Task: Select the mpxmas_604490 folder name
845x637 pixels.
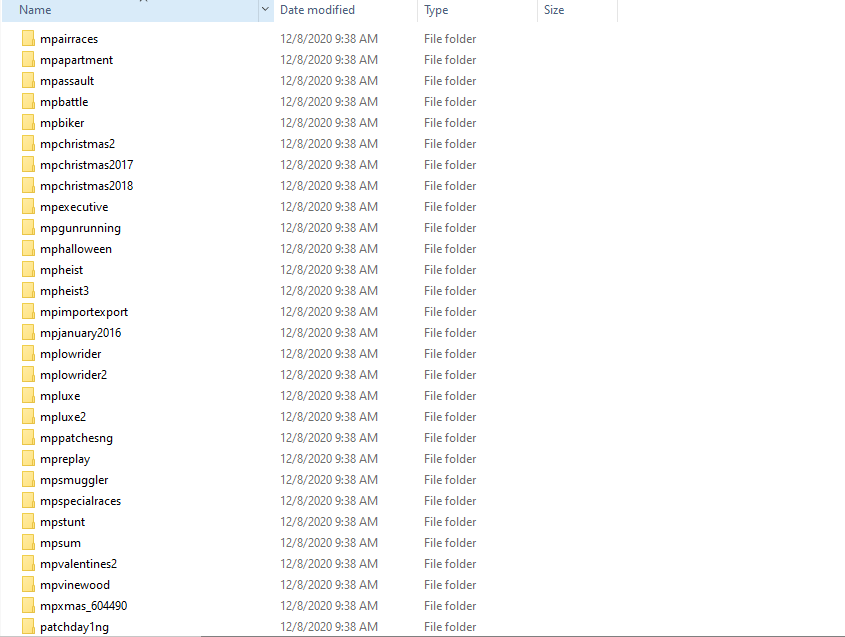Action: coord(84,606)
